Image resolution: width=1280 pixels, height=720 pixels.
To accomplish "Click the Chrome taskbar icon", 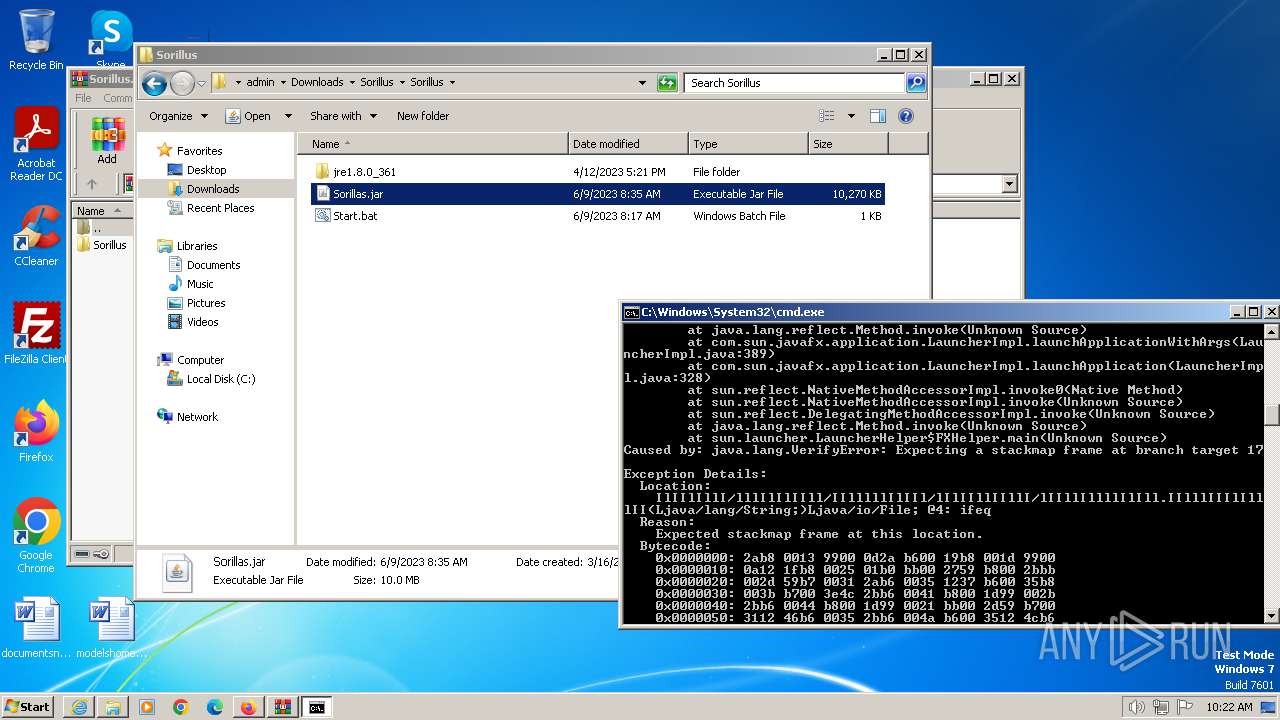I will 181,707.
